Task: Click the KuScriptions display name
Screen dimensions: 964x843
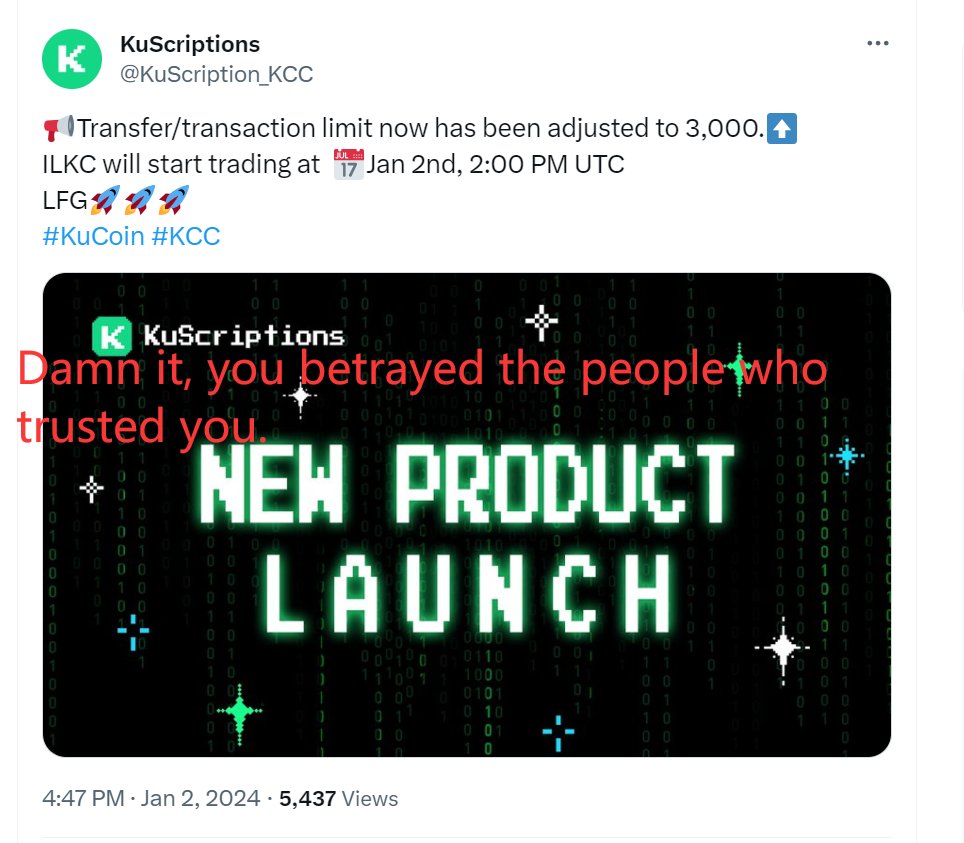Action: click(x=190, y=44)
